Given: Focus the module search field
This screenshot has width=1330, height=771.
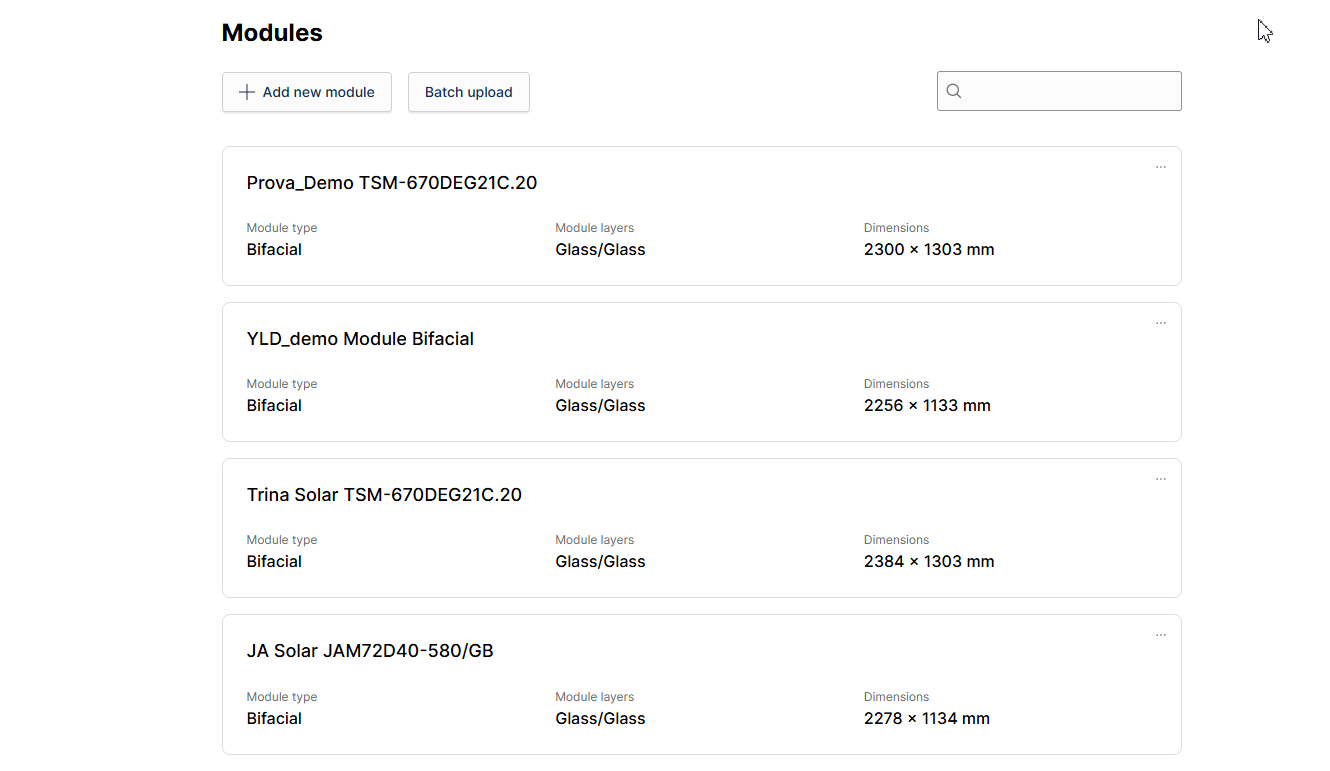Looking at the screenshot, I should coord(1059,91).
